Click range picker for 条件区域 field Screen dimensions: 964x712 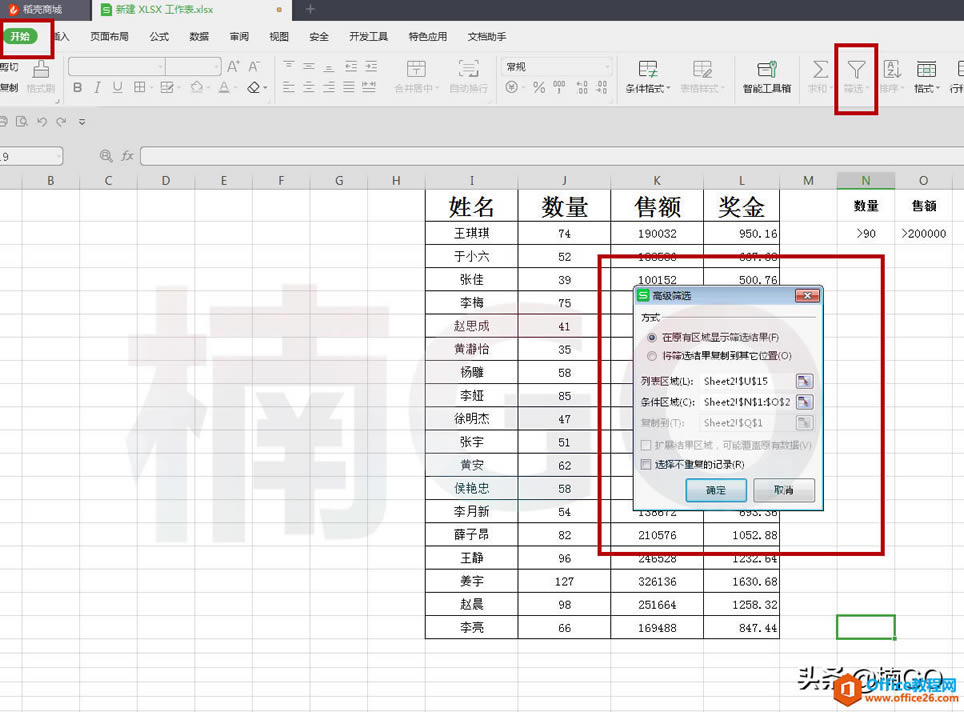click(x=804, y=402)
